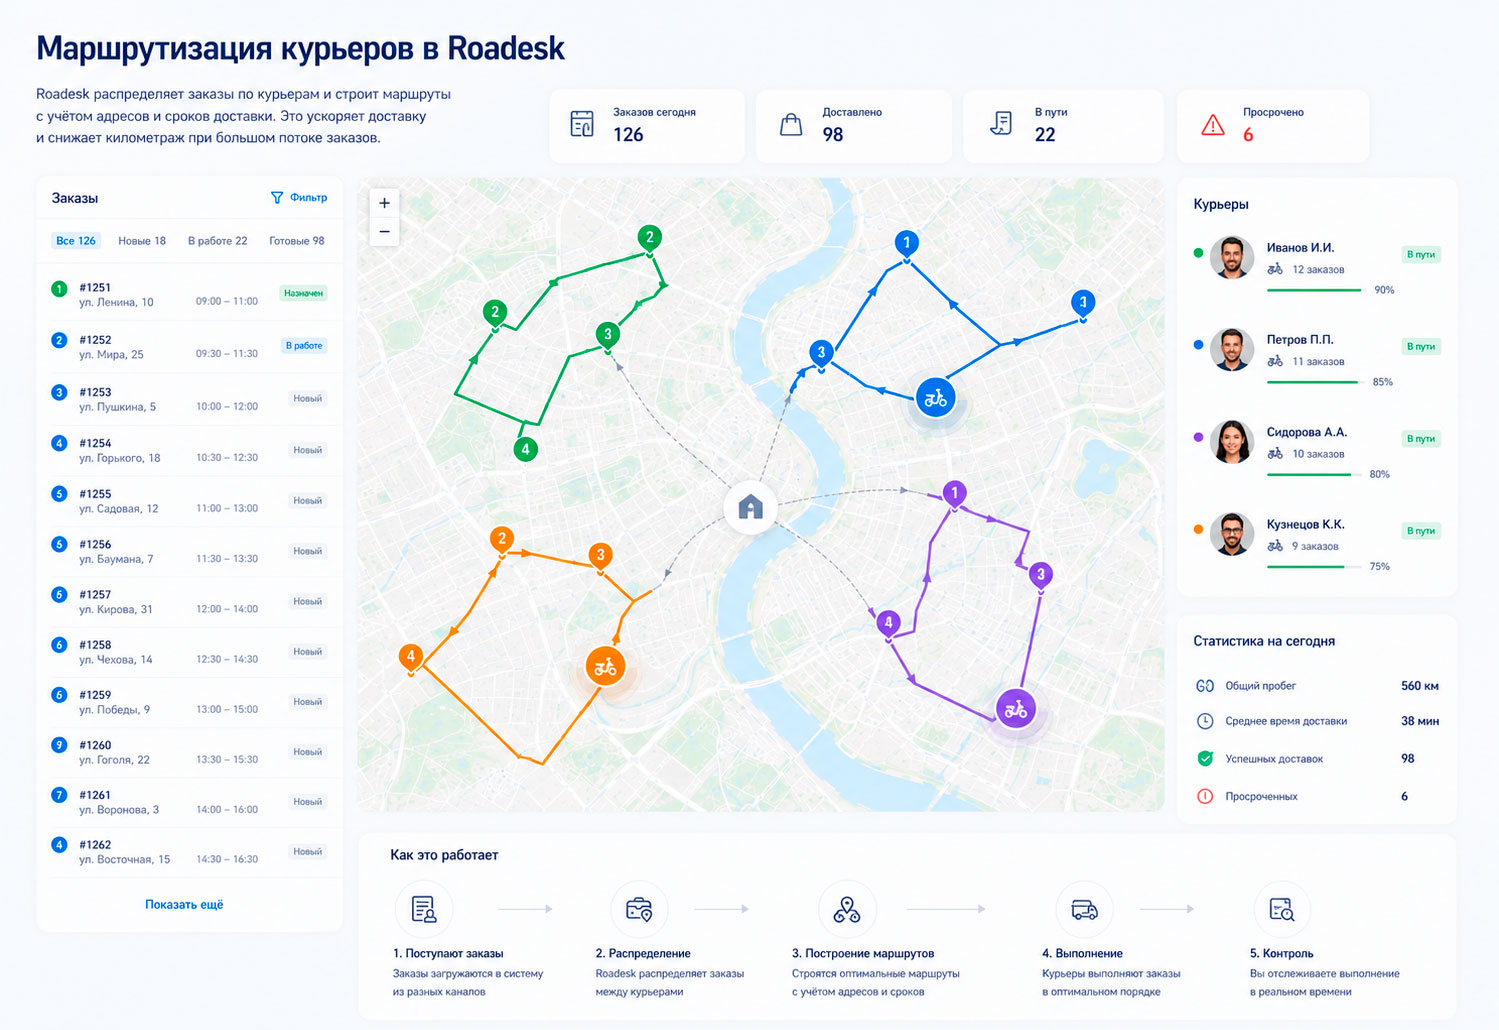Click the 'Построение маршрутов' step icon
The width and height of the screenshot is (1499, 1030).
(x=847, y=909)
